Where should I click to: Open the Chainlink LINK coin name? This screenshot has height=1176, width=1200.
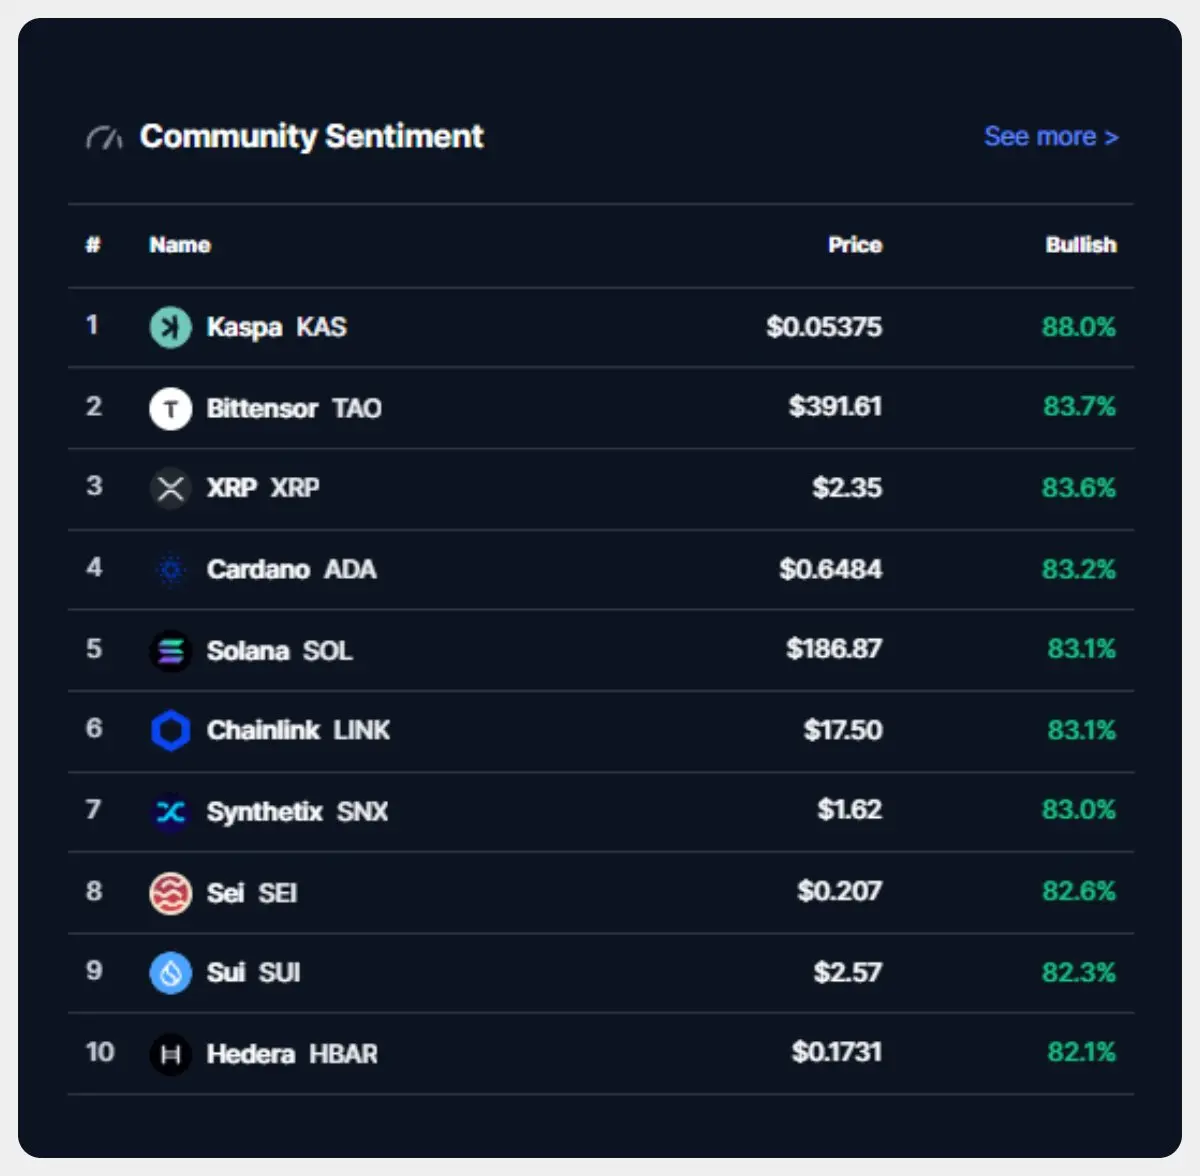pyautogui.click(x=298, y=731)
